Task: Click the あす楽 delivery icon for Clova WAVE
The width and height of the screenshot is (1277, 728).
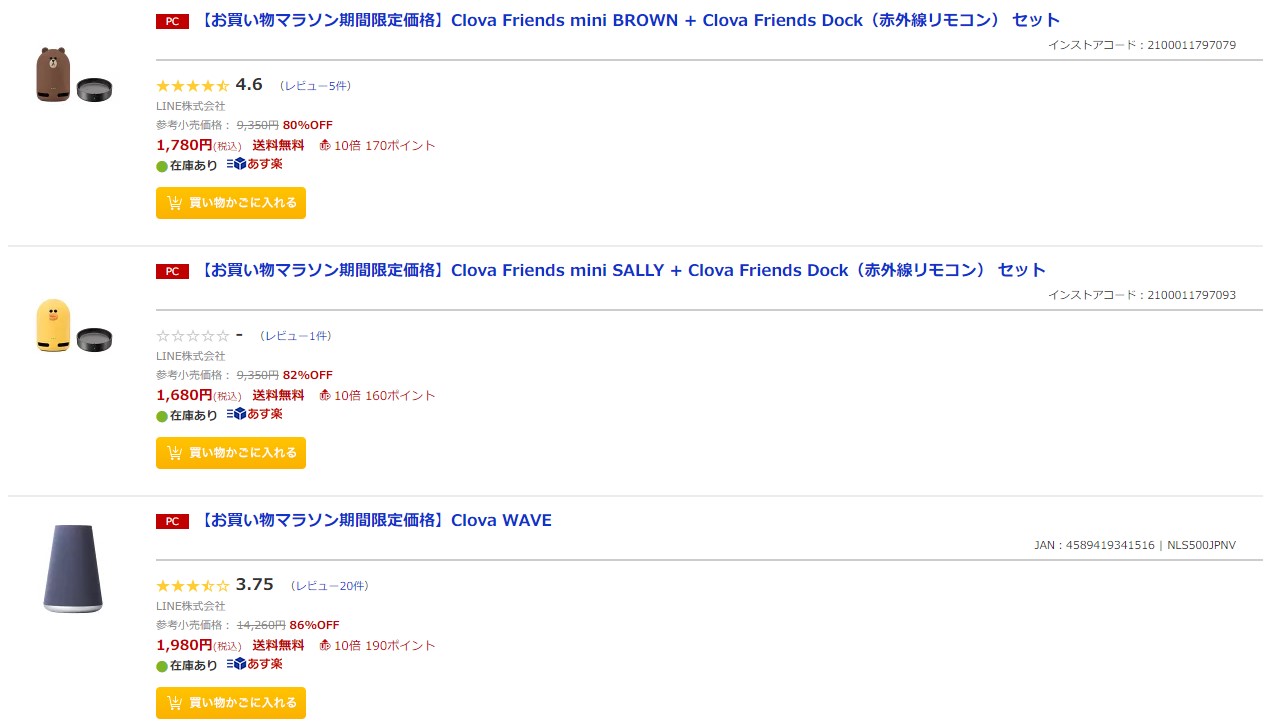Action: tap(255, 664)
